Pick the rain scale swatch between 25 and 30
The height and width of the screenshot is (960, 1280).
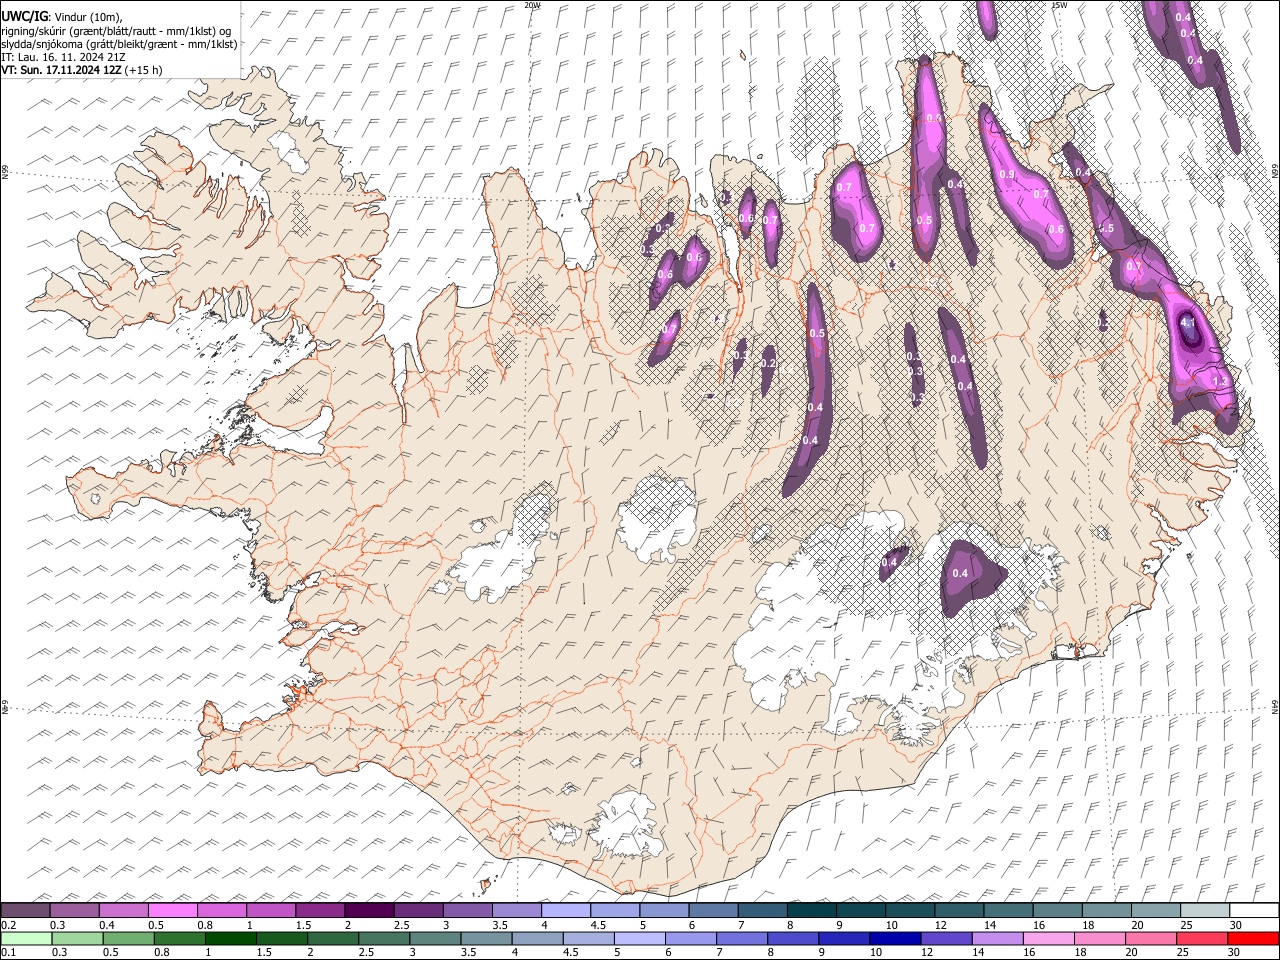tap(1200, 938)
